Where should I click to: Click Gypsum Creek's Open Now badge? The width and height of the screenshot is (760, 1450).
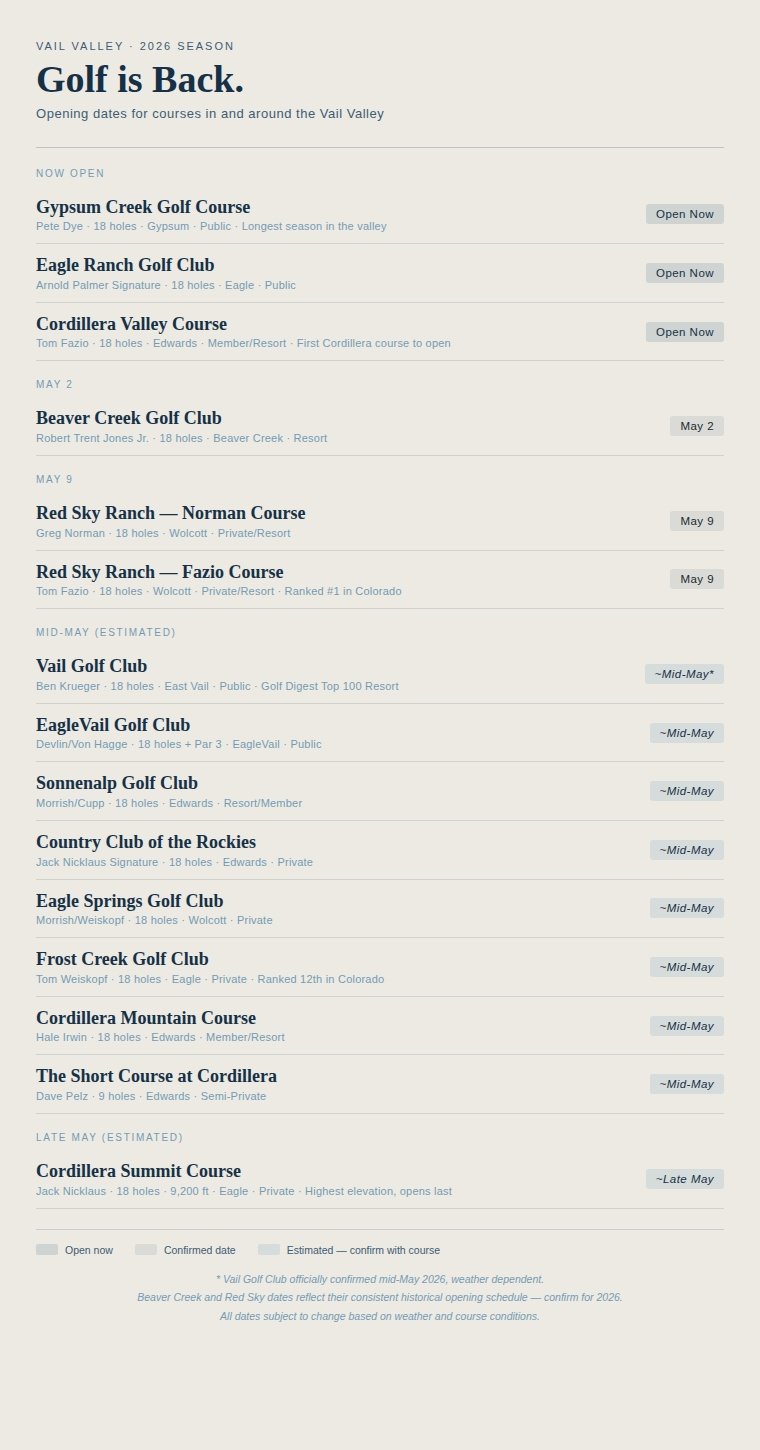(x=684, y=214)
